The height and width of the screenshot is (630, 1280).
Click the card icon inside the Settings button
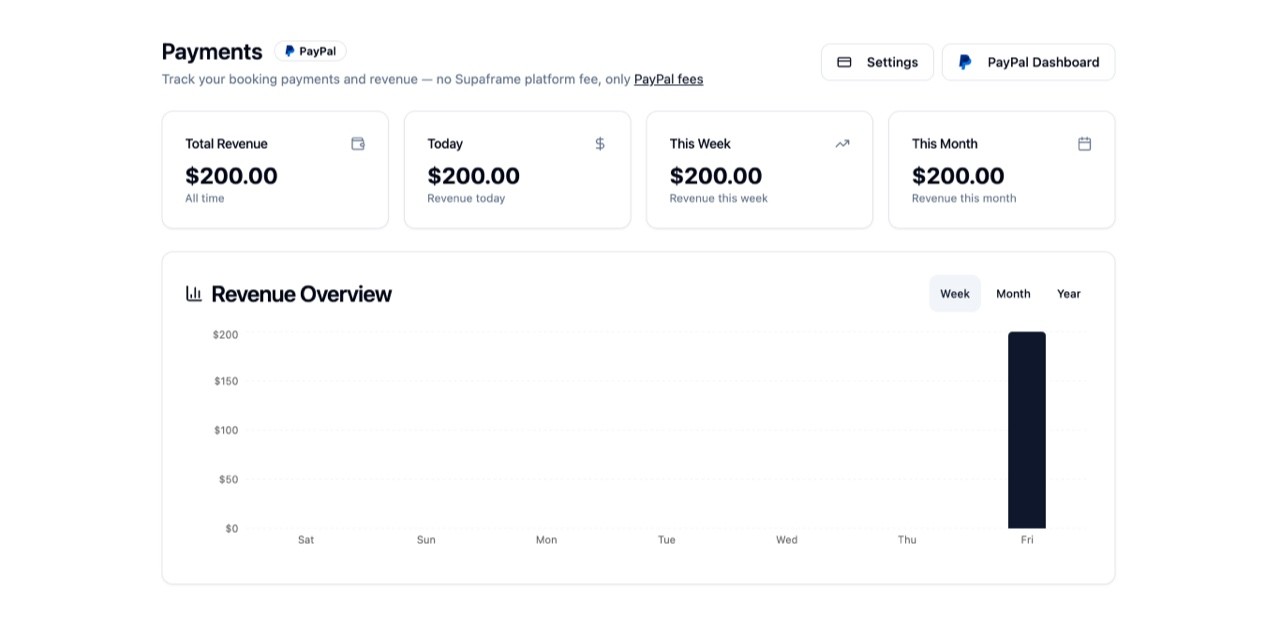pyautogui.click(x=845, y=61)
